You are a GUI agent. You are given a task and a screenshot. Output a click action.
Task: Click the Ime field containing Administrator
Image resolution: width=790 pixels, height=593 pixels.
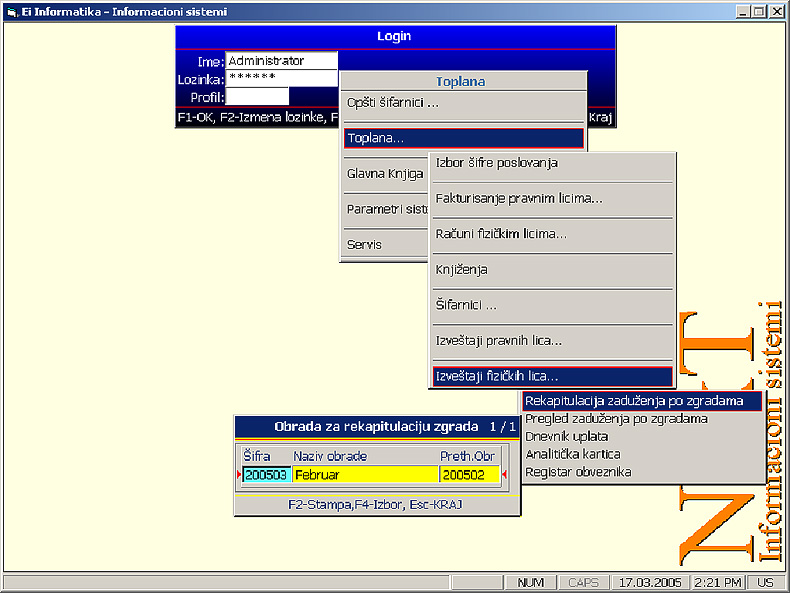[281, 61]
